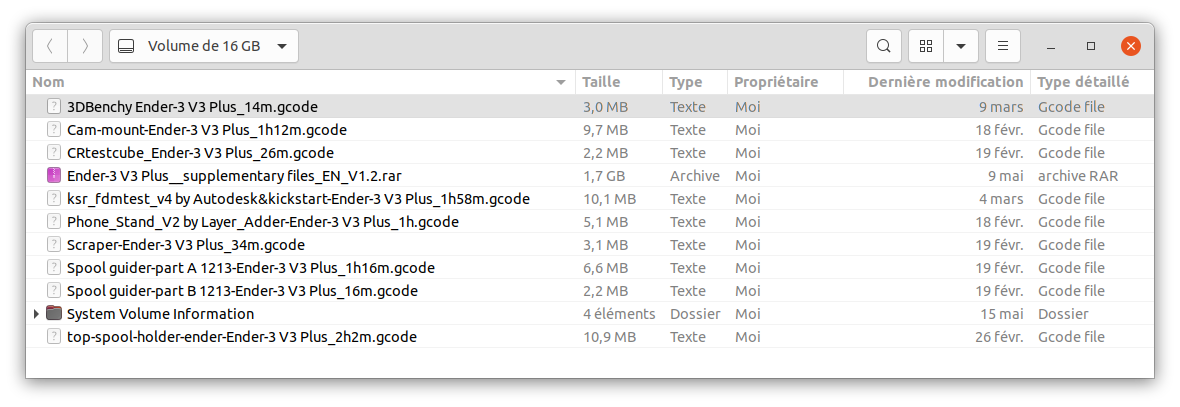Select Scraper-Ender-3 V3 Plus_34m.gcode file
Image resolution: width=1180 pixels, height=407 pixels.
pyautogui.click(x=185, y=245)
